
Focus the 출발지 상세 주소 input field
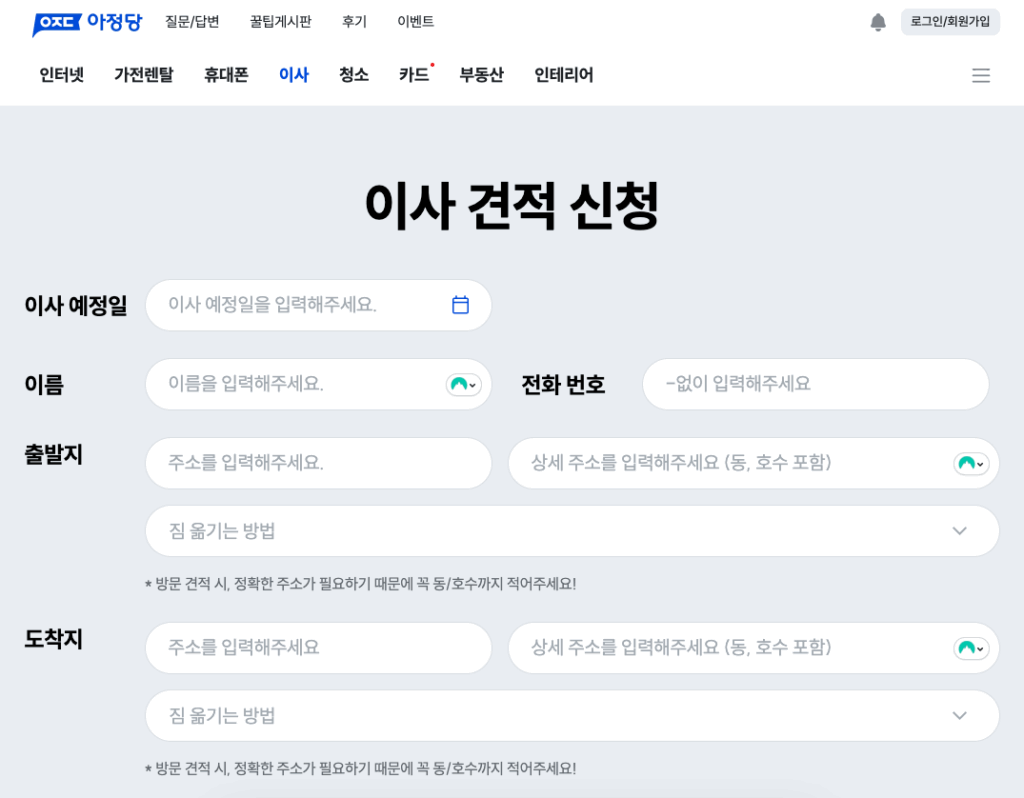coord(754,463)
